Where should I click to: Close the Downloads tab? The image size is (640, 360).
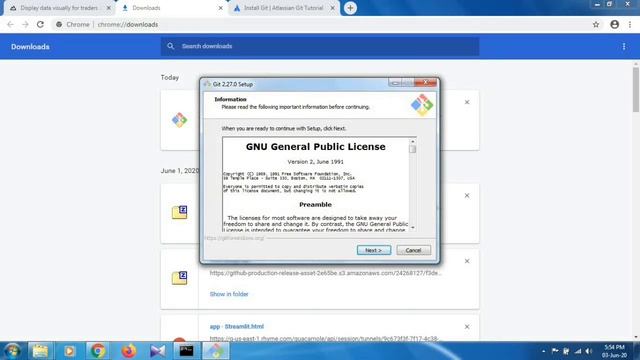(x=220, y=8)
